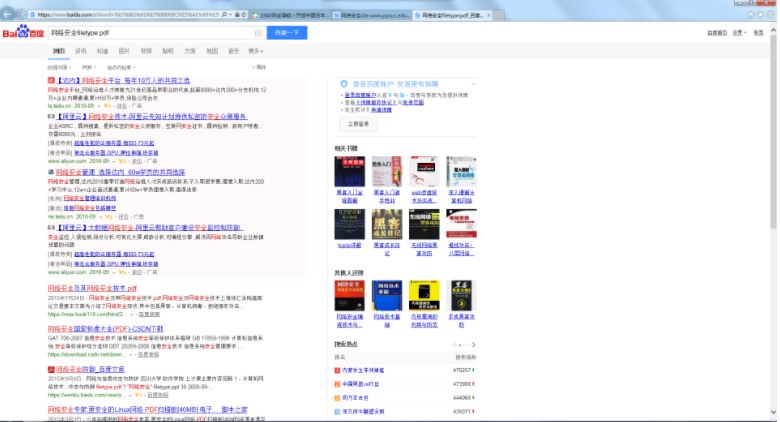Click the scrollbar up arrow
The width and height of the screenshot is (780, 422).
pos(773,30)
